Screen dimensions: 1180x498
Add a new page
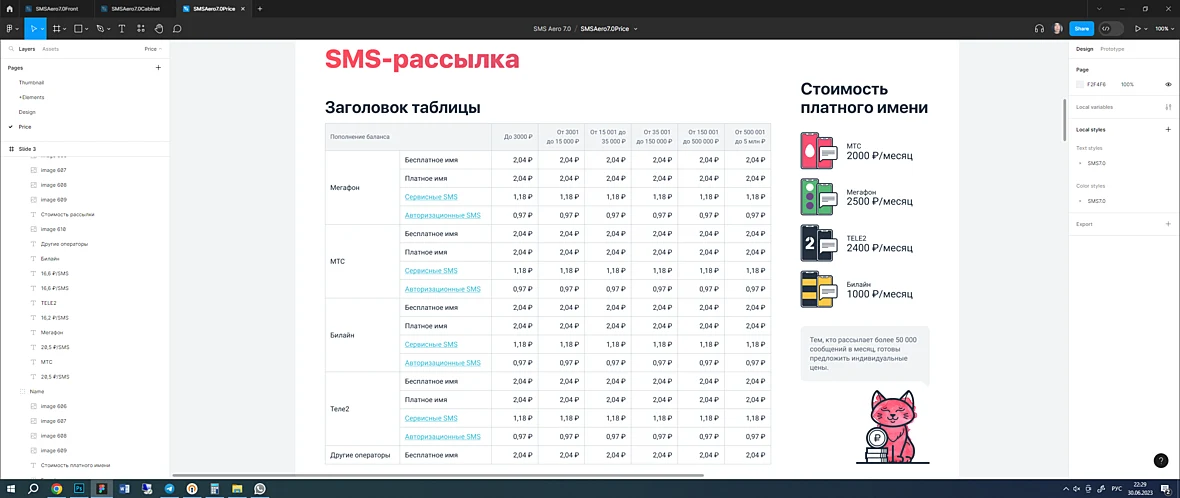(158, 68)
